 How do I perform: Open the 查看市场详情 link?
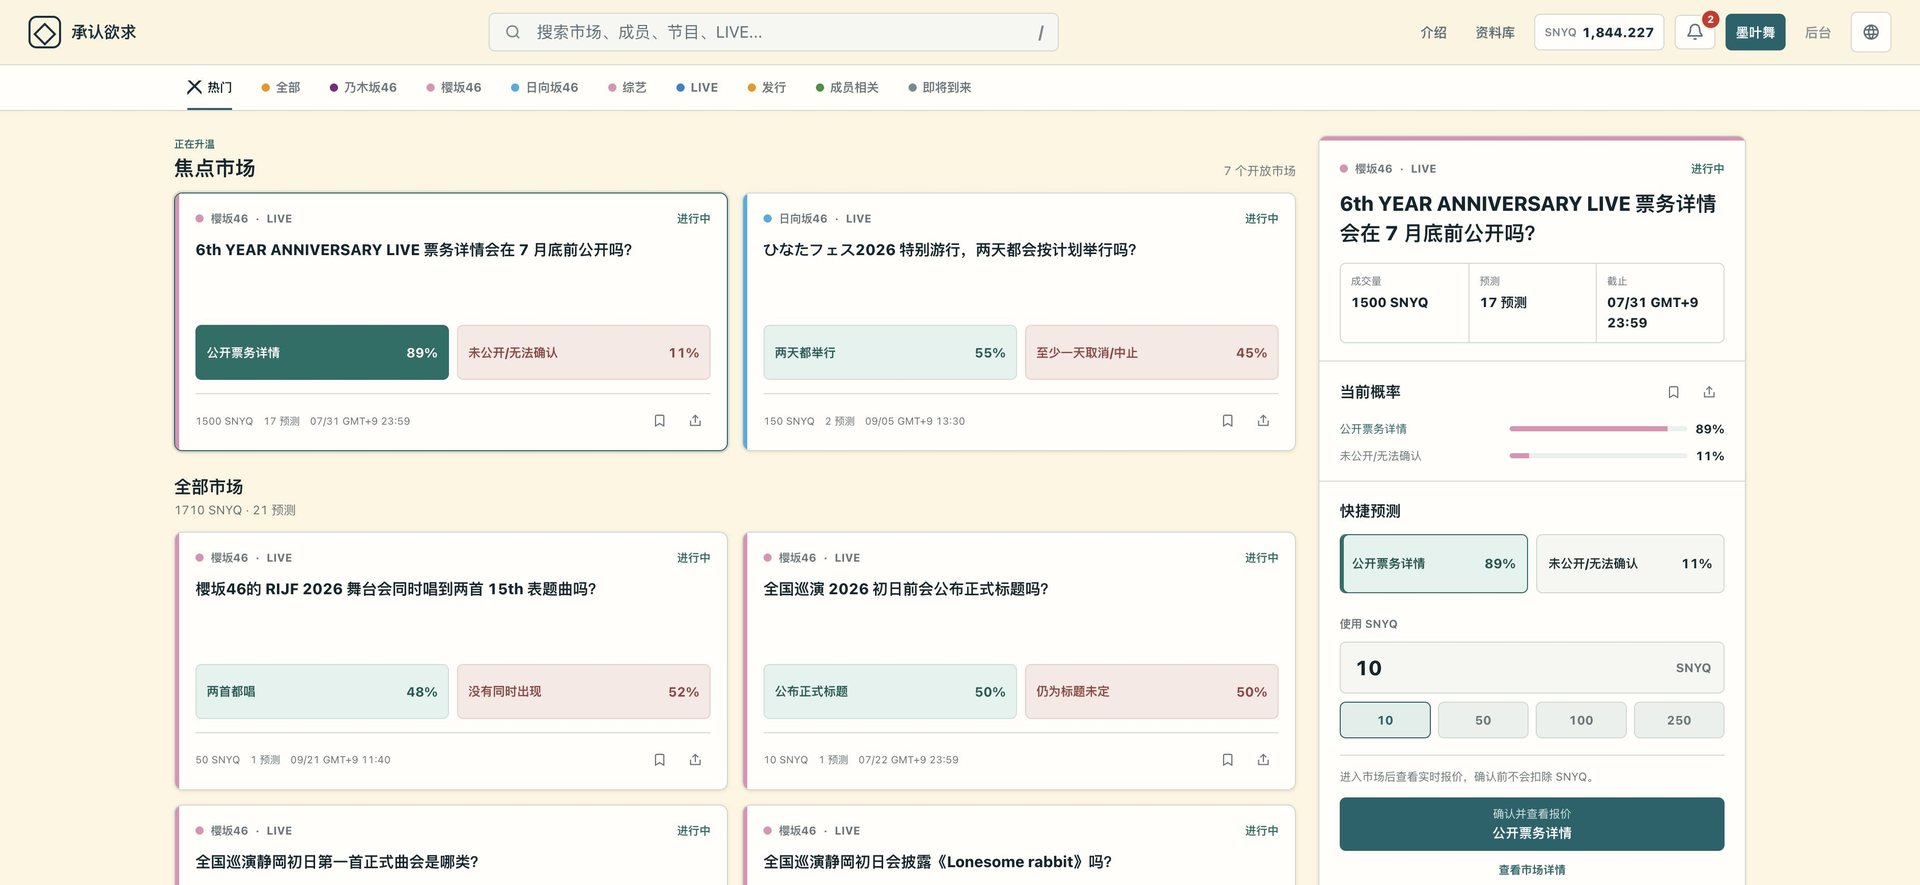(1532, 870)
